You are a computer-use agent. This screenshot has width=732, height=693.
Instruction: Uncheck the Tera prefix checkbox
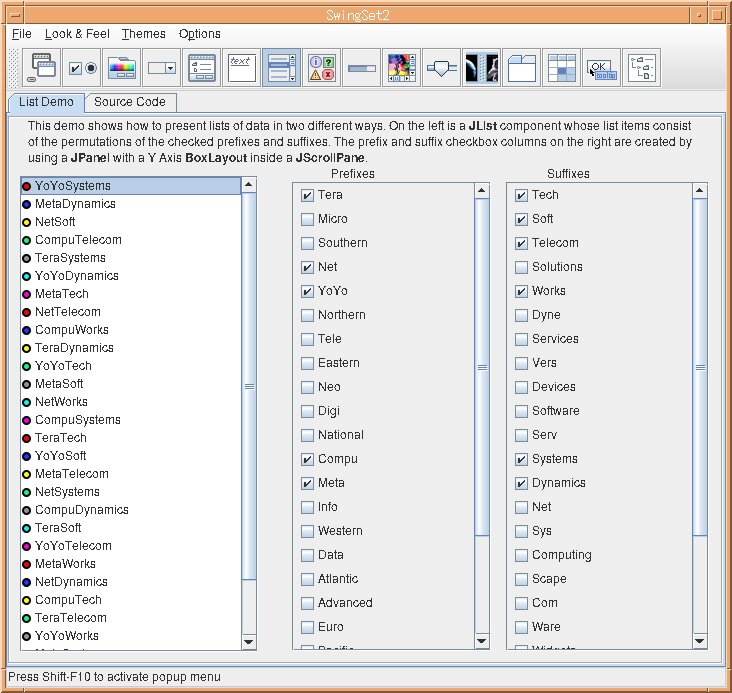(307, 195)
